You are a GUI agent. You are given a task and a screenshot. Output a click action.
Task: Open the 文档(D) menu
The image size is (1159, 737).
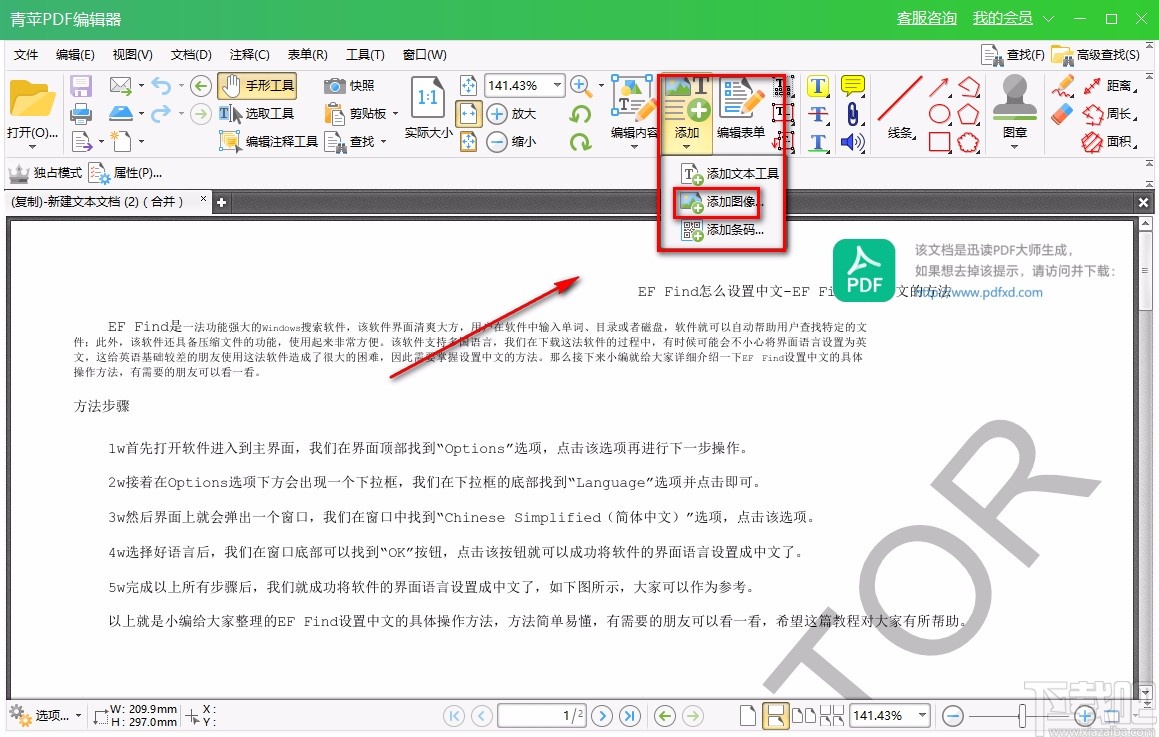click(x=191, y=55)
